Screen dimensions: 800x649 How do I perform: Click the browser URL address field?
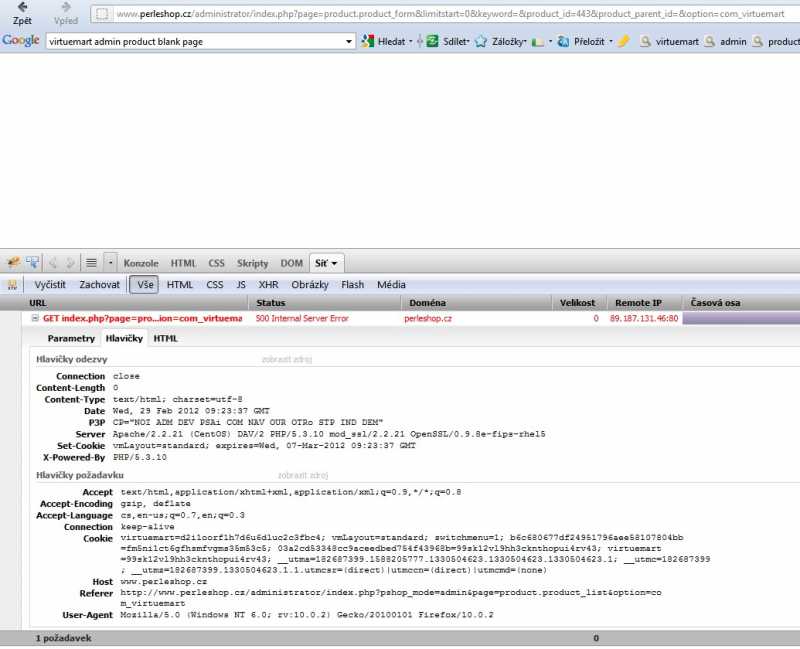tap(450, 14)
